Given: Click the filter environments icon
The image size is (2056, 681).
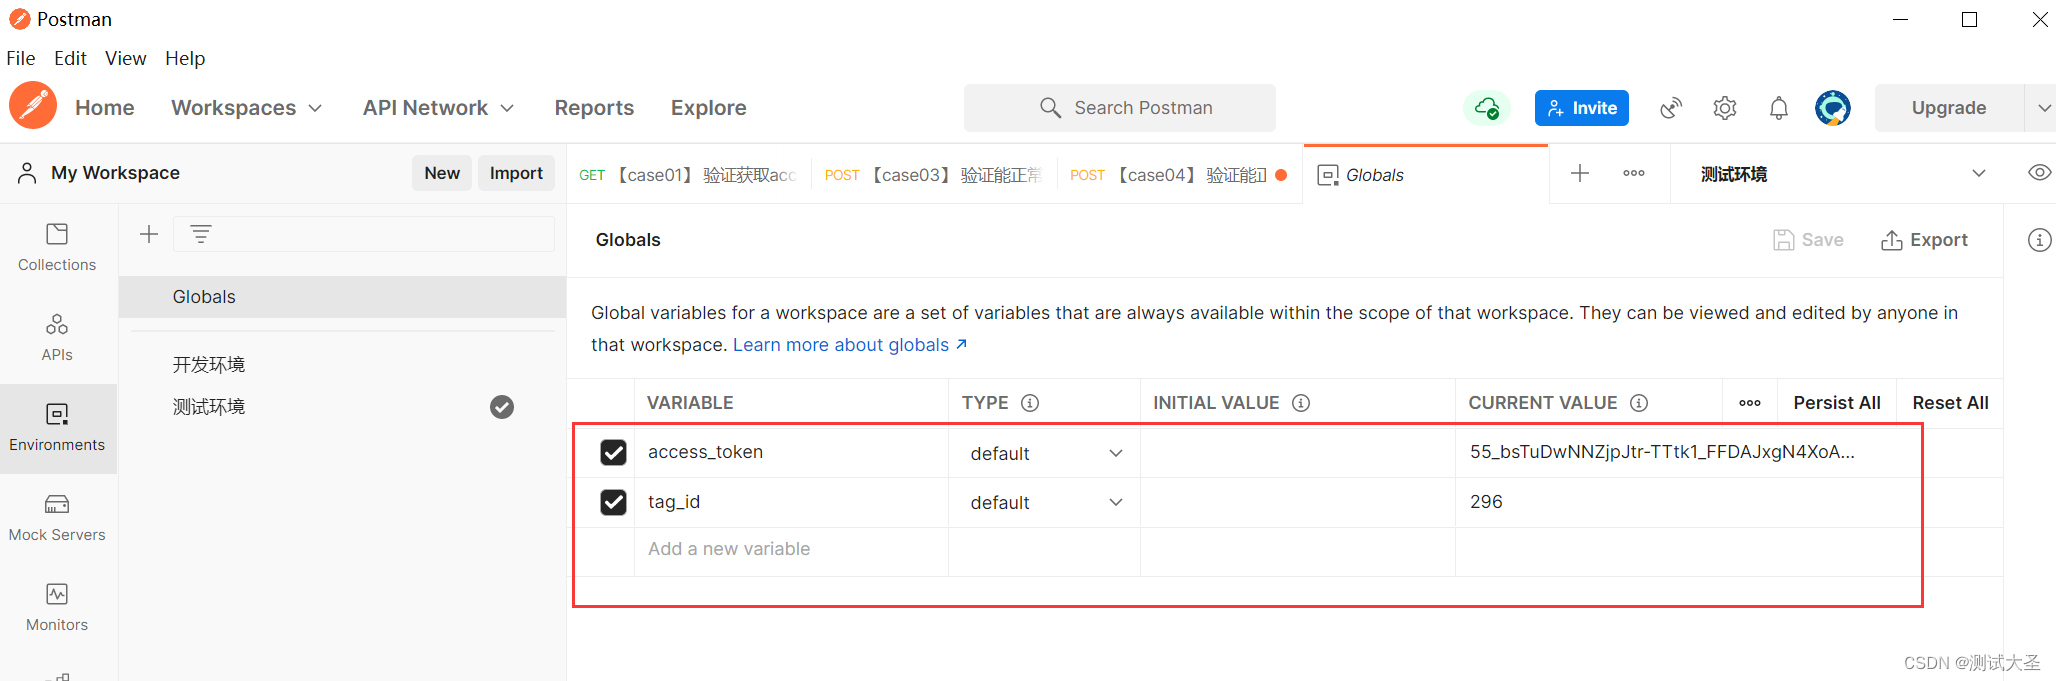Looking at the screenshot, I should 201,234.
